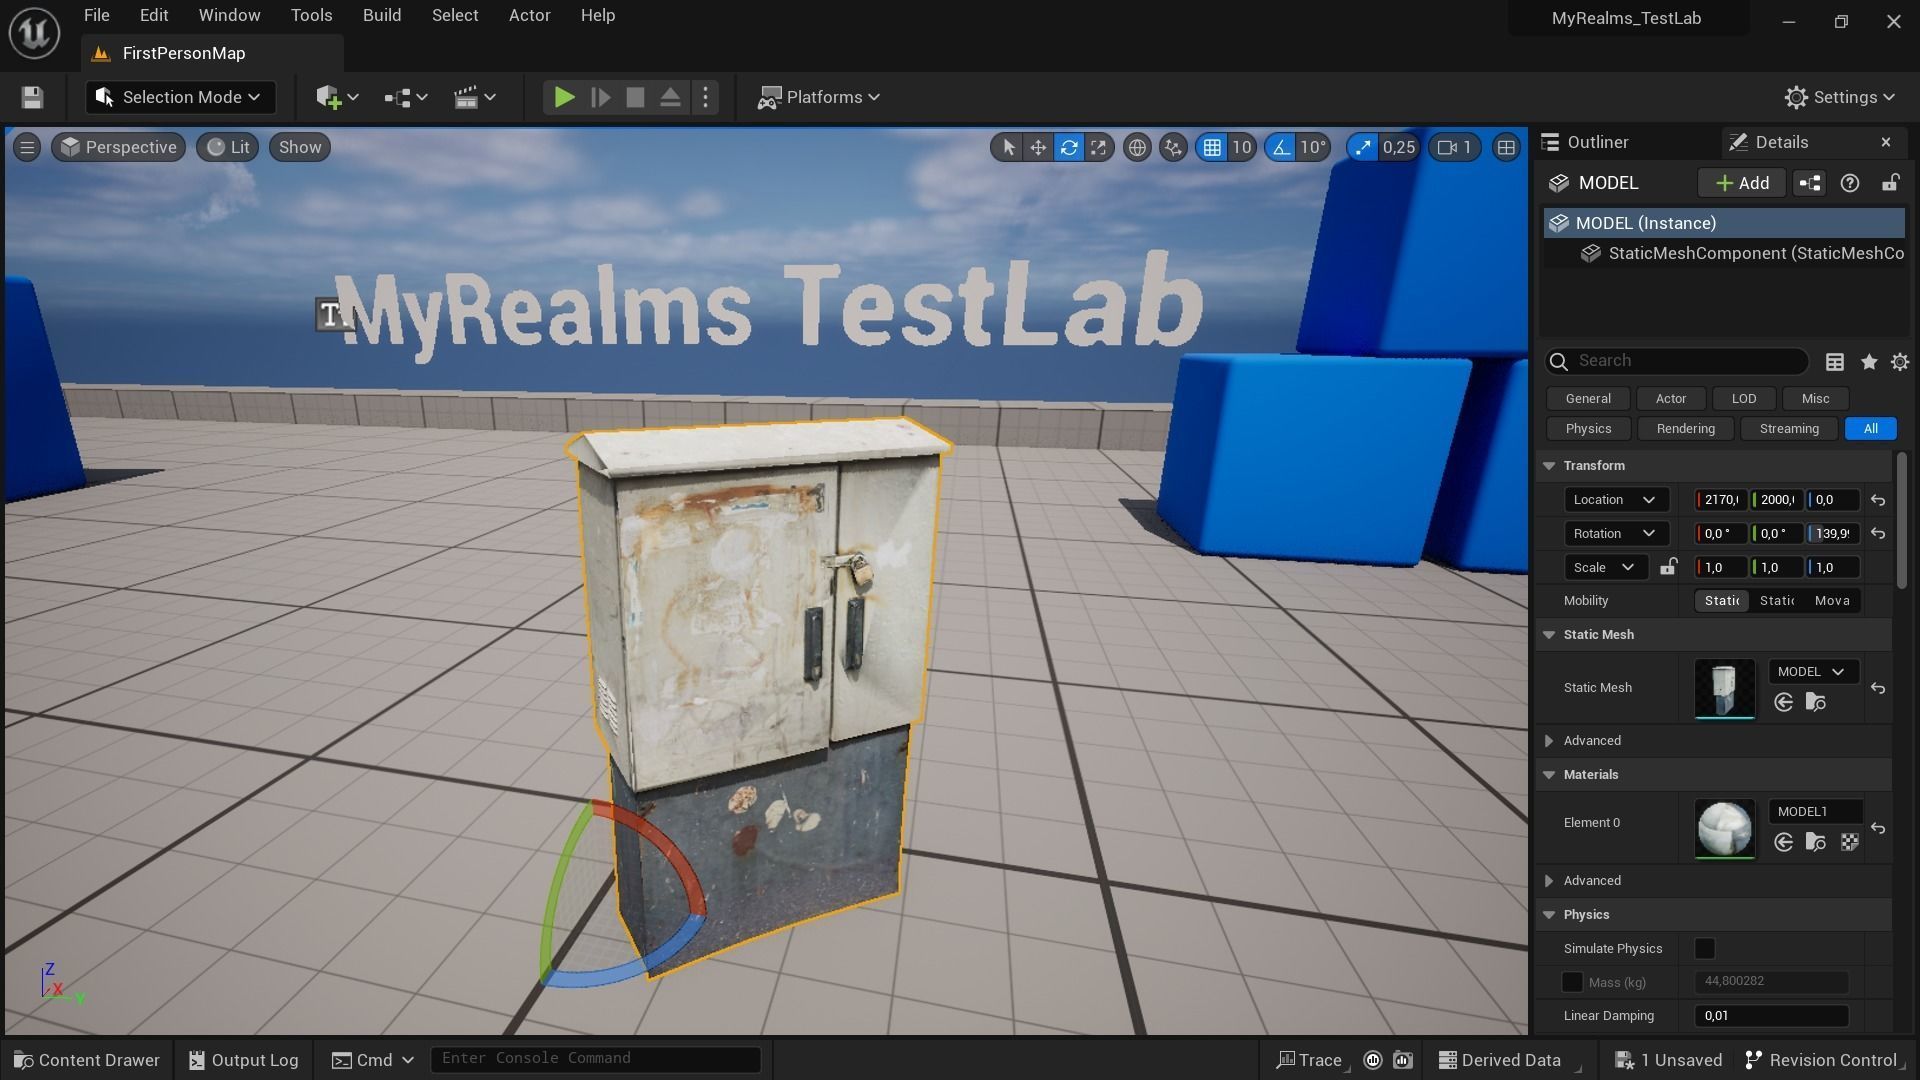Open the Build menu
1920x1080 pixels.
click(381, 15)
